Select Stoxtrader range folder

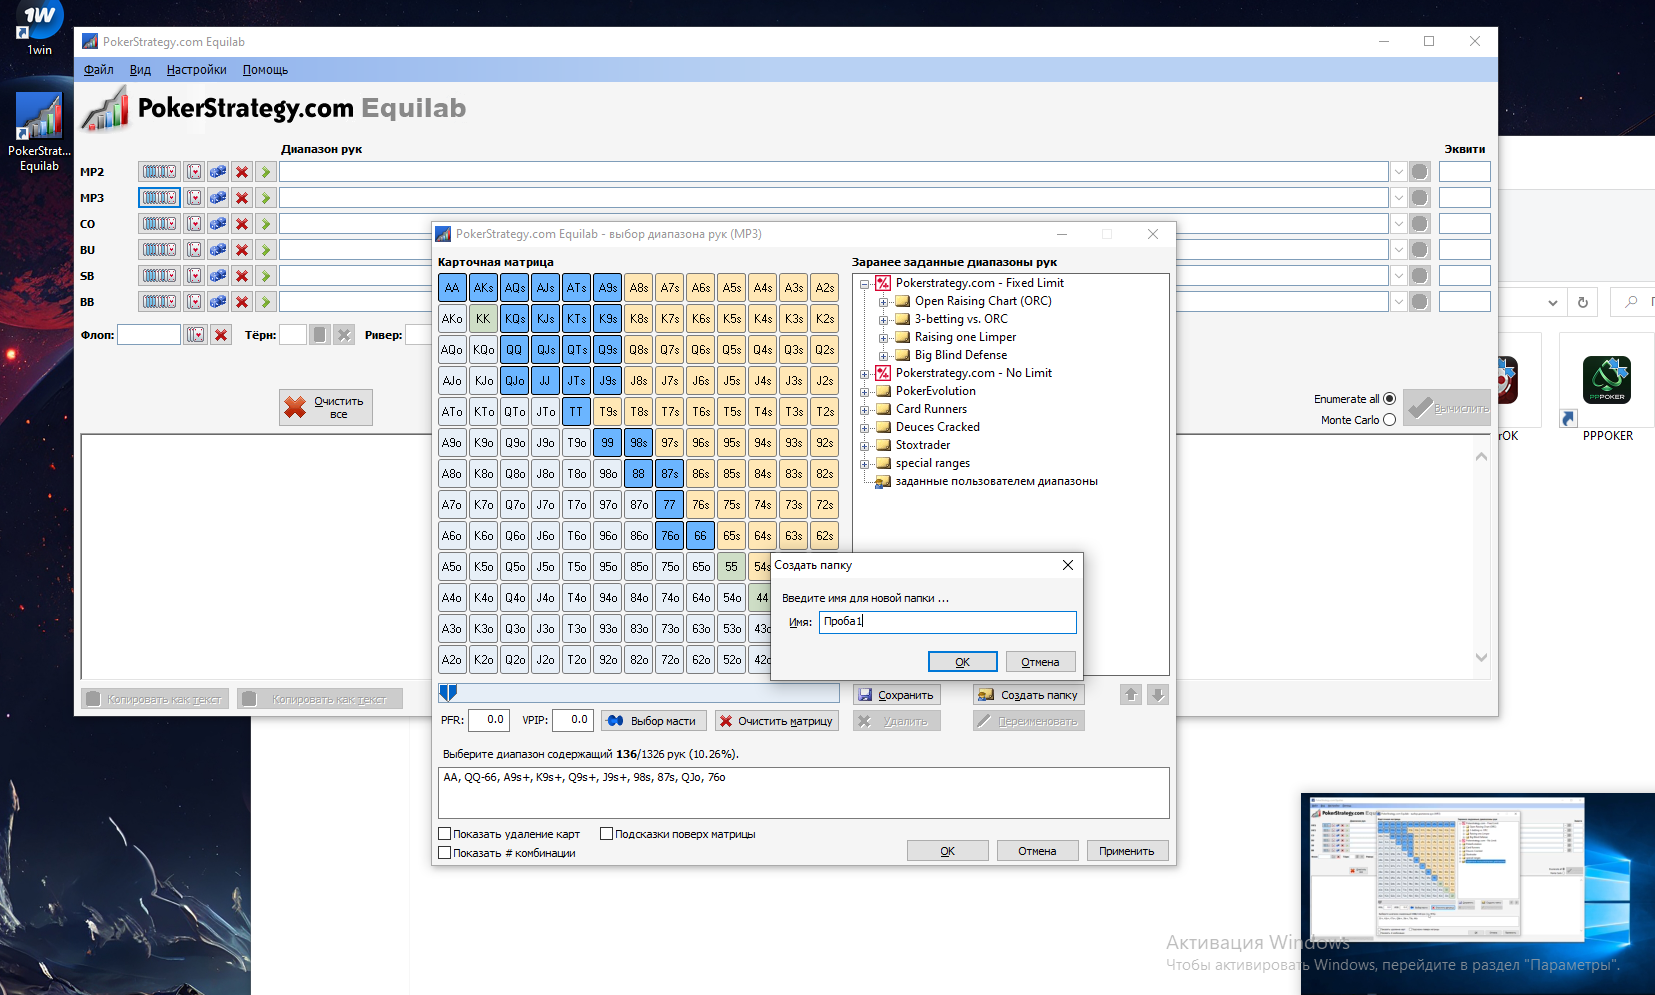coord(923,445)
